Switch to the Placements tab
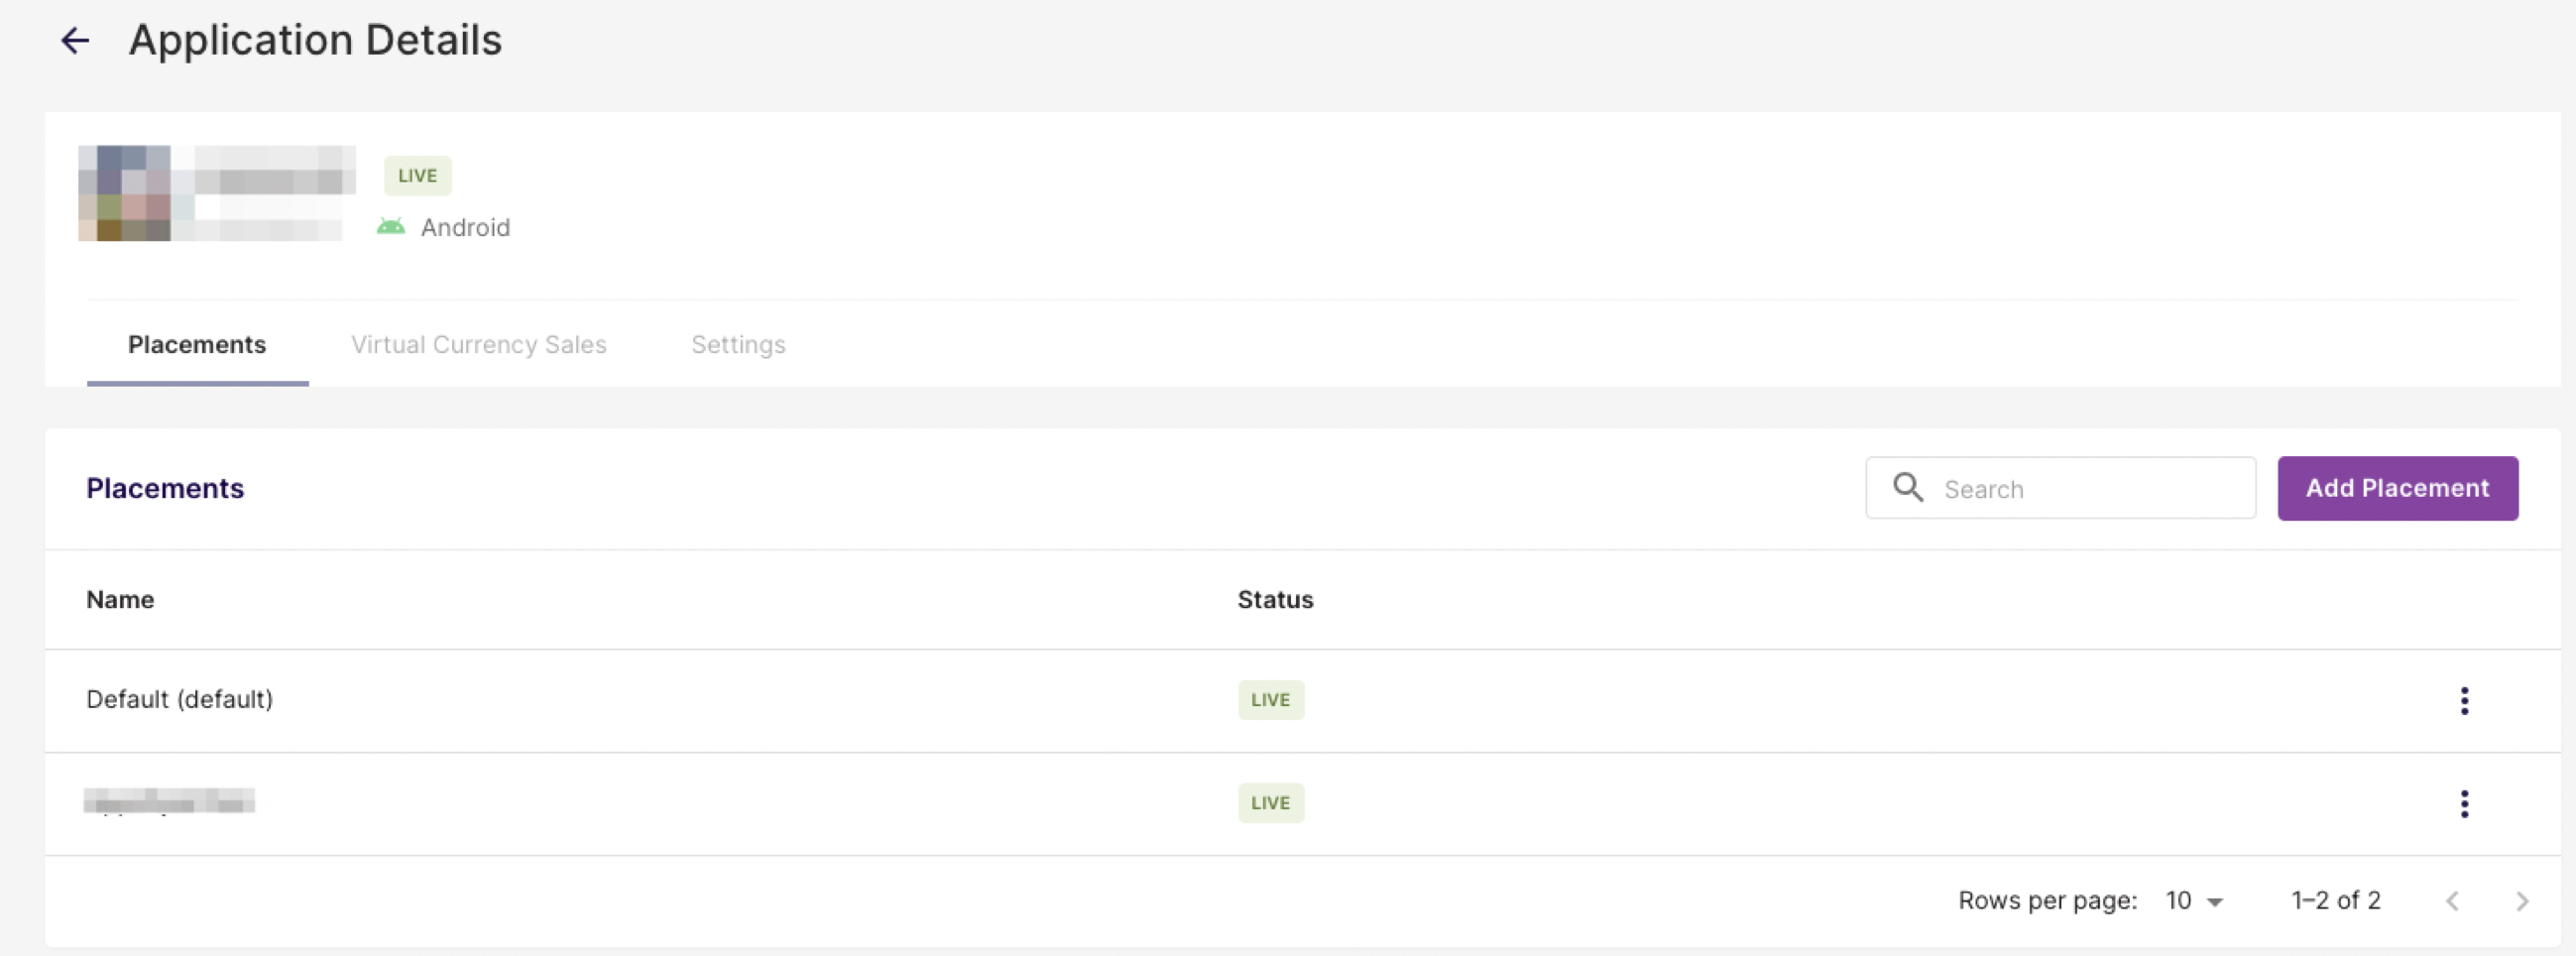2576x956 pixels. [x=197, y=345]
